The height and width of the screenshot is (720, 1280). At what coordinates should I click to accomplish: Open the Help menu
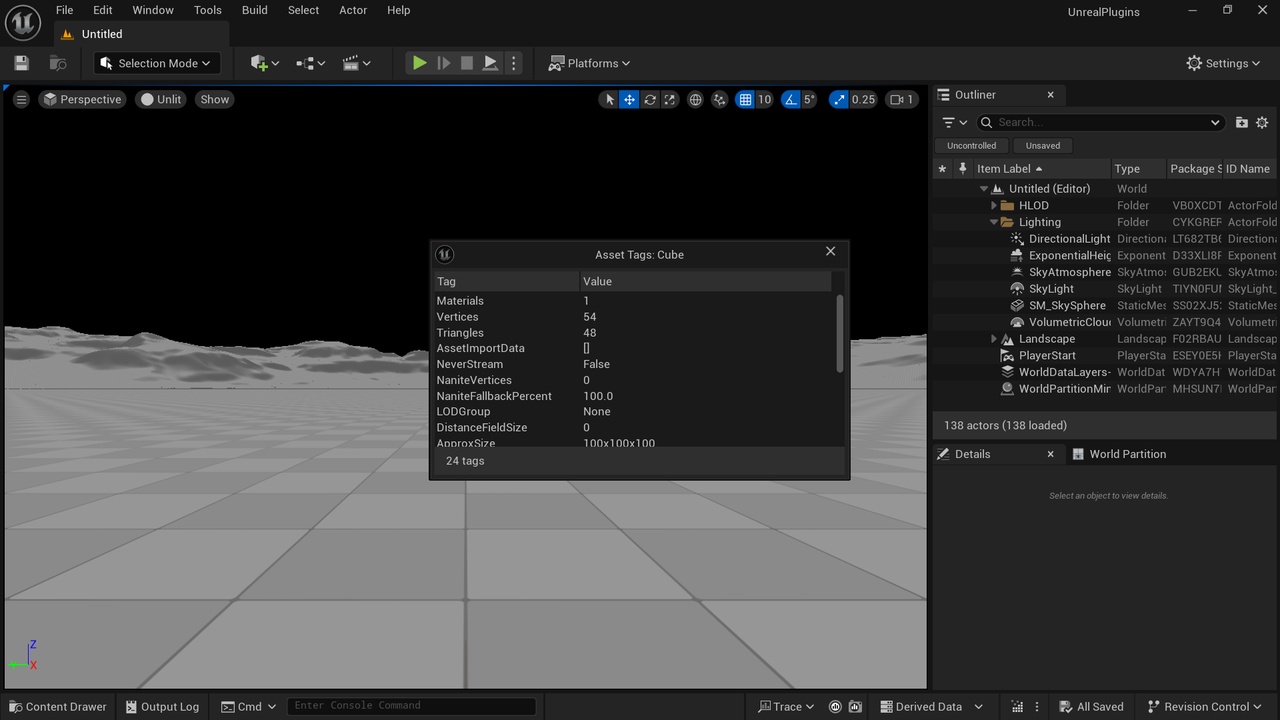398,10
